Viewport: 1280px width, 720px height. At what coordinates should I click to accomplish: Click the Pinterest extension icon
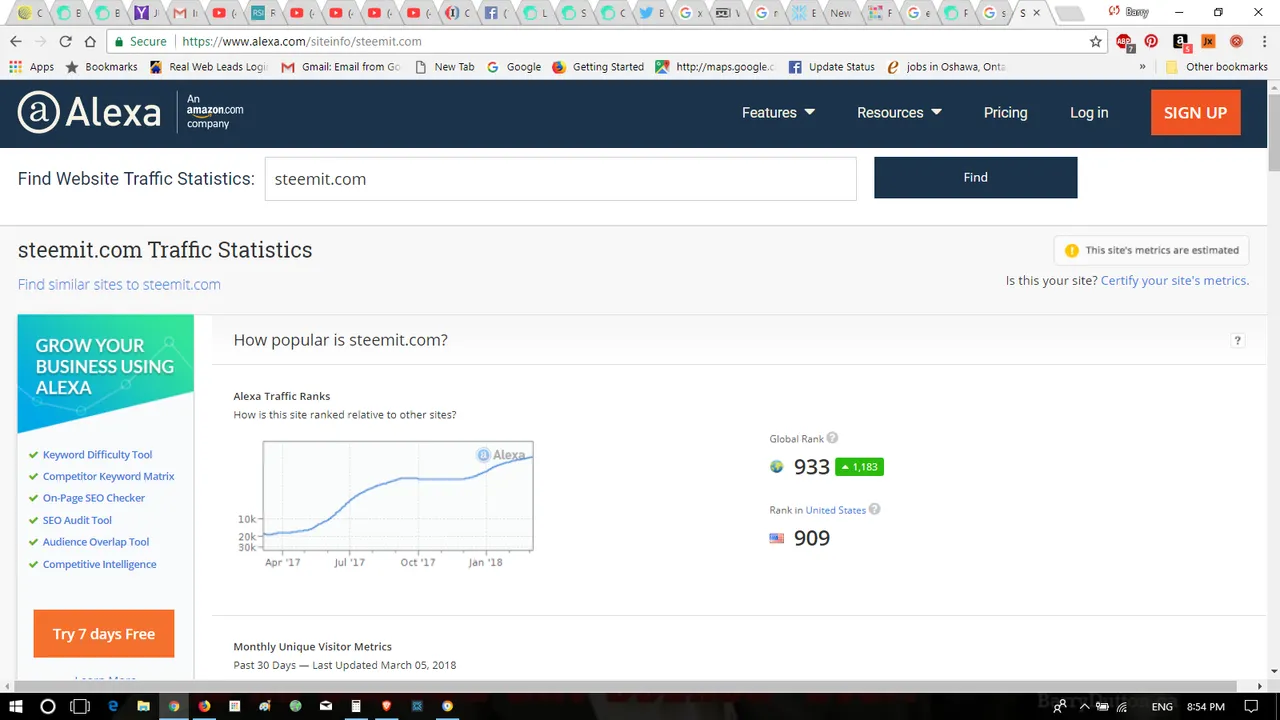(1152, 41)
